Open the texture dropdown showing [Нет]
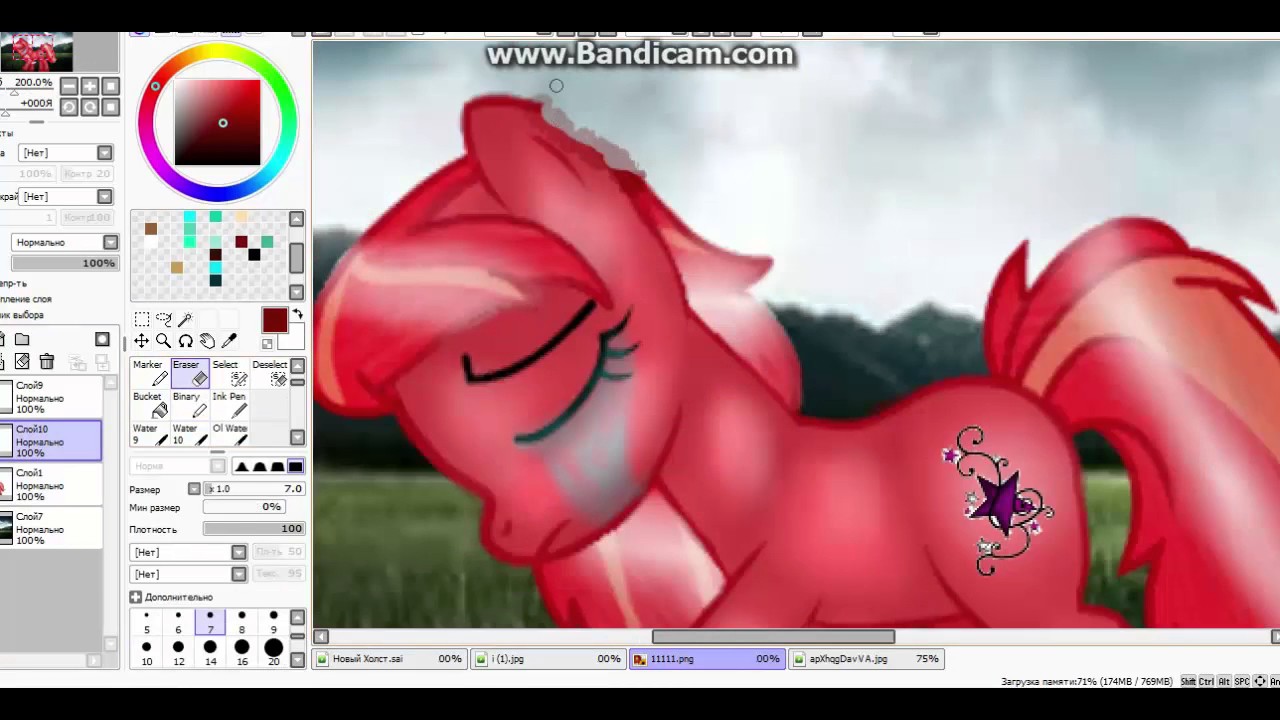This screenshot has height=720, width=1280. point(66,153)
